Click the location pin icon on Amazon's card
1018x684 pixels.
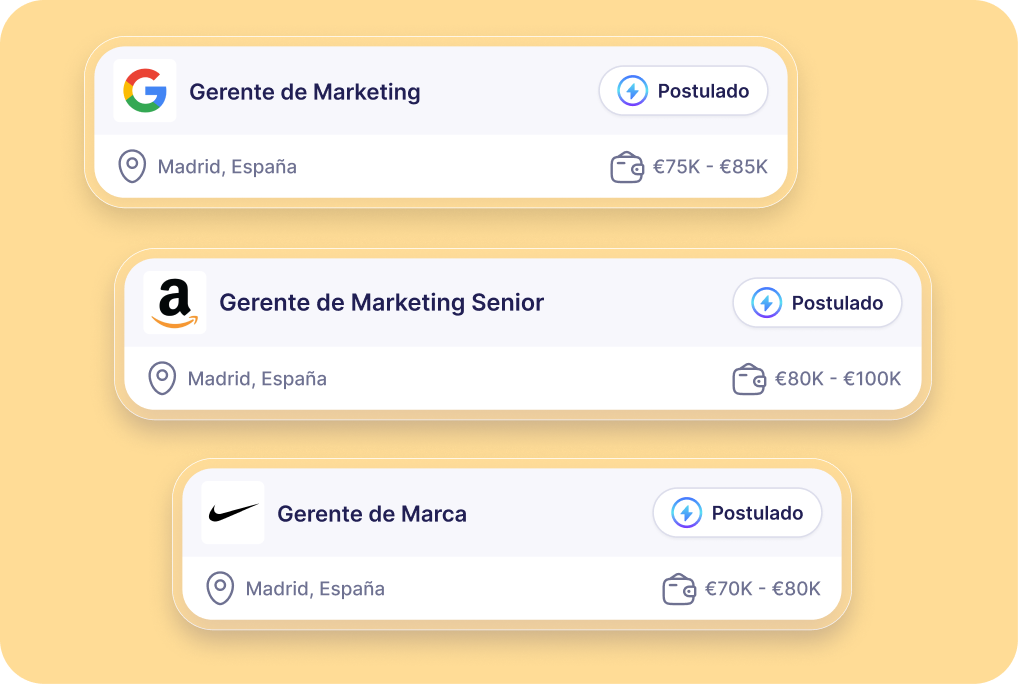tap(162, 379)
